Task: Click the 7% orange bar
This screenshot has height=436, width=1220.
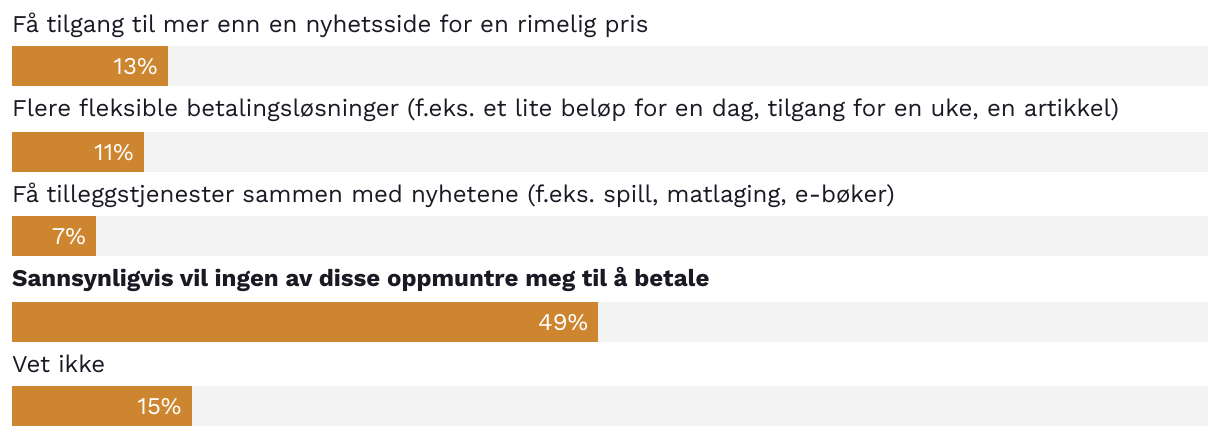Action: tap(54, 237)
